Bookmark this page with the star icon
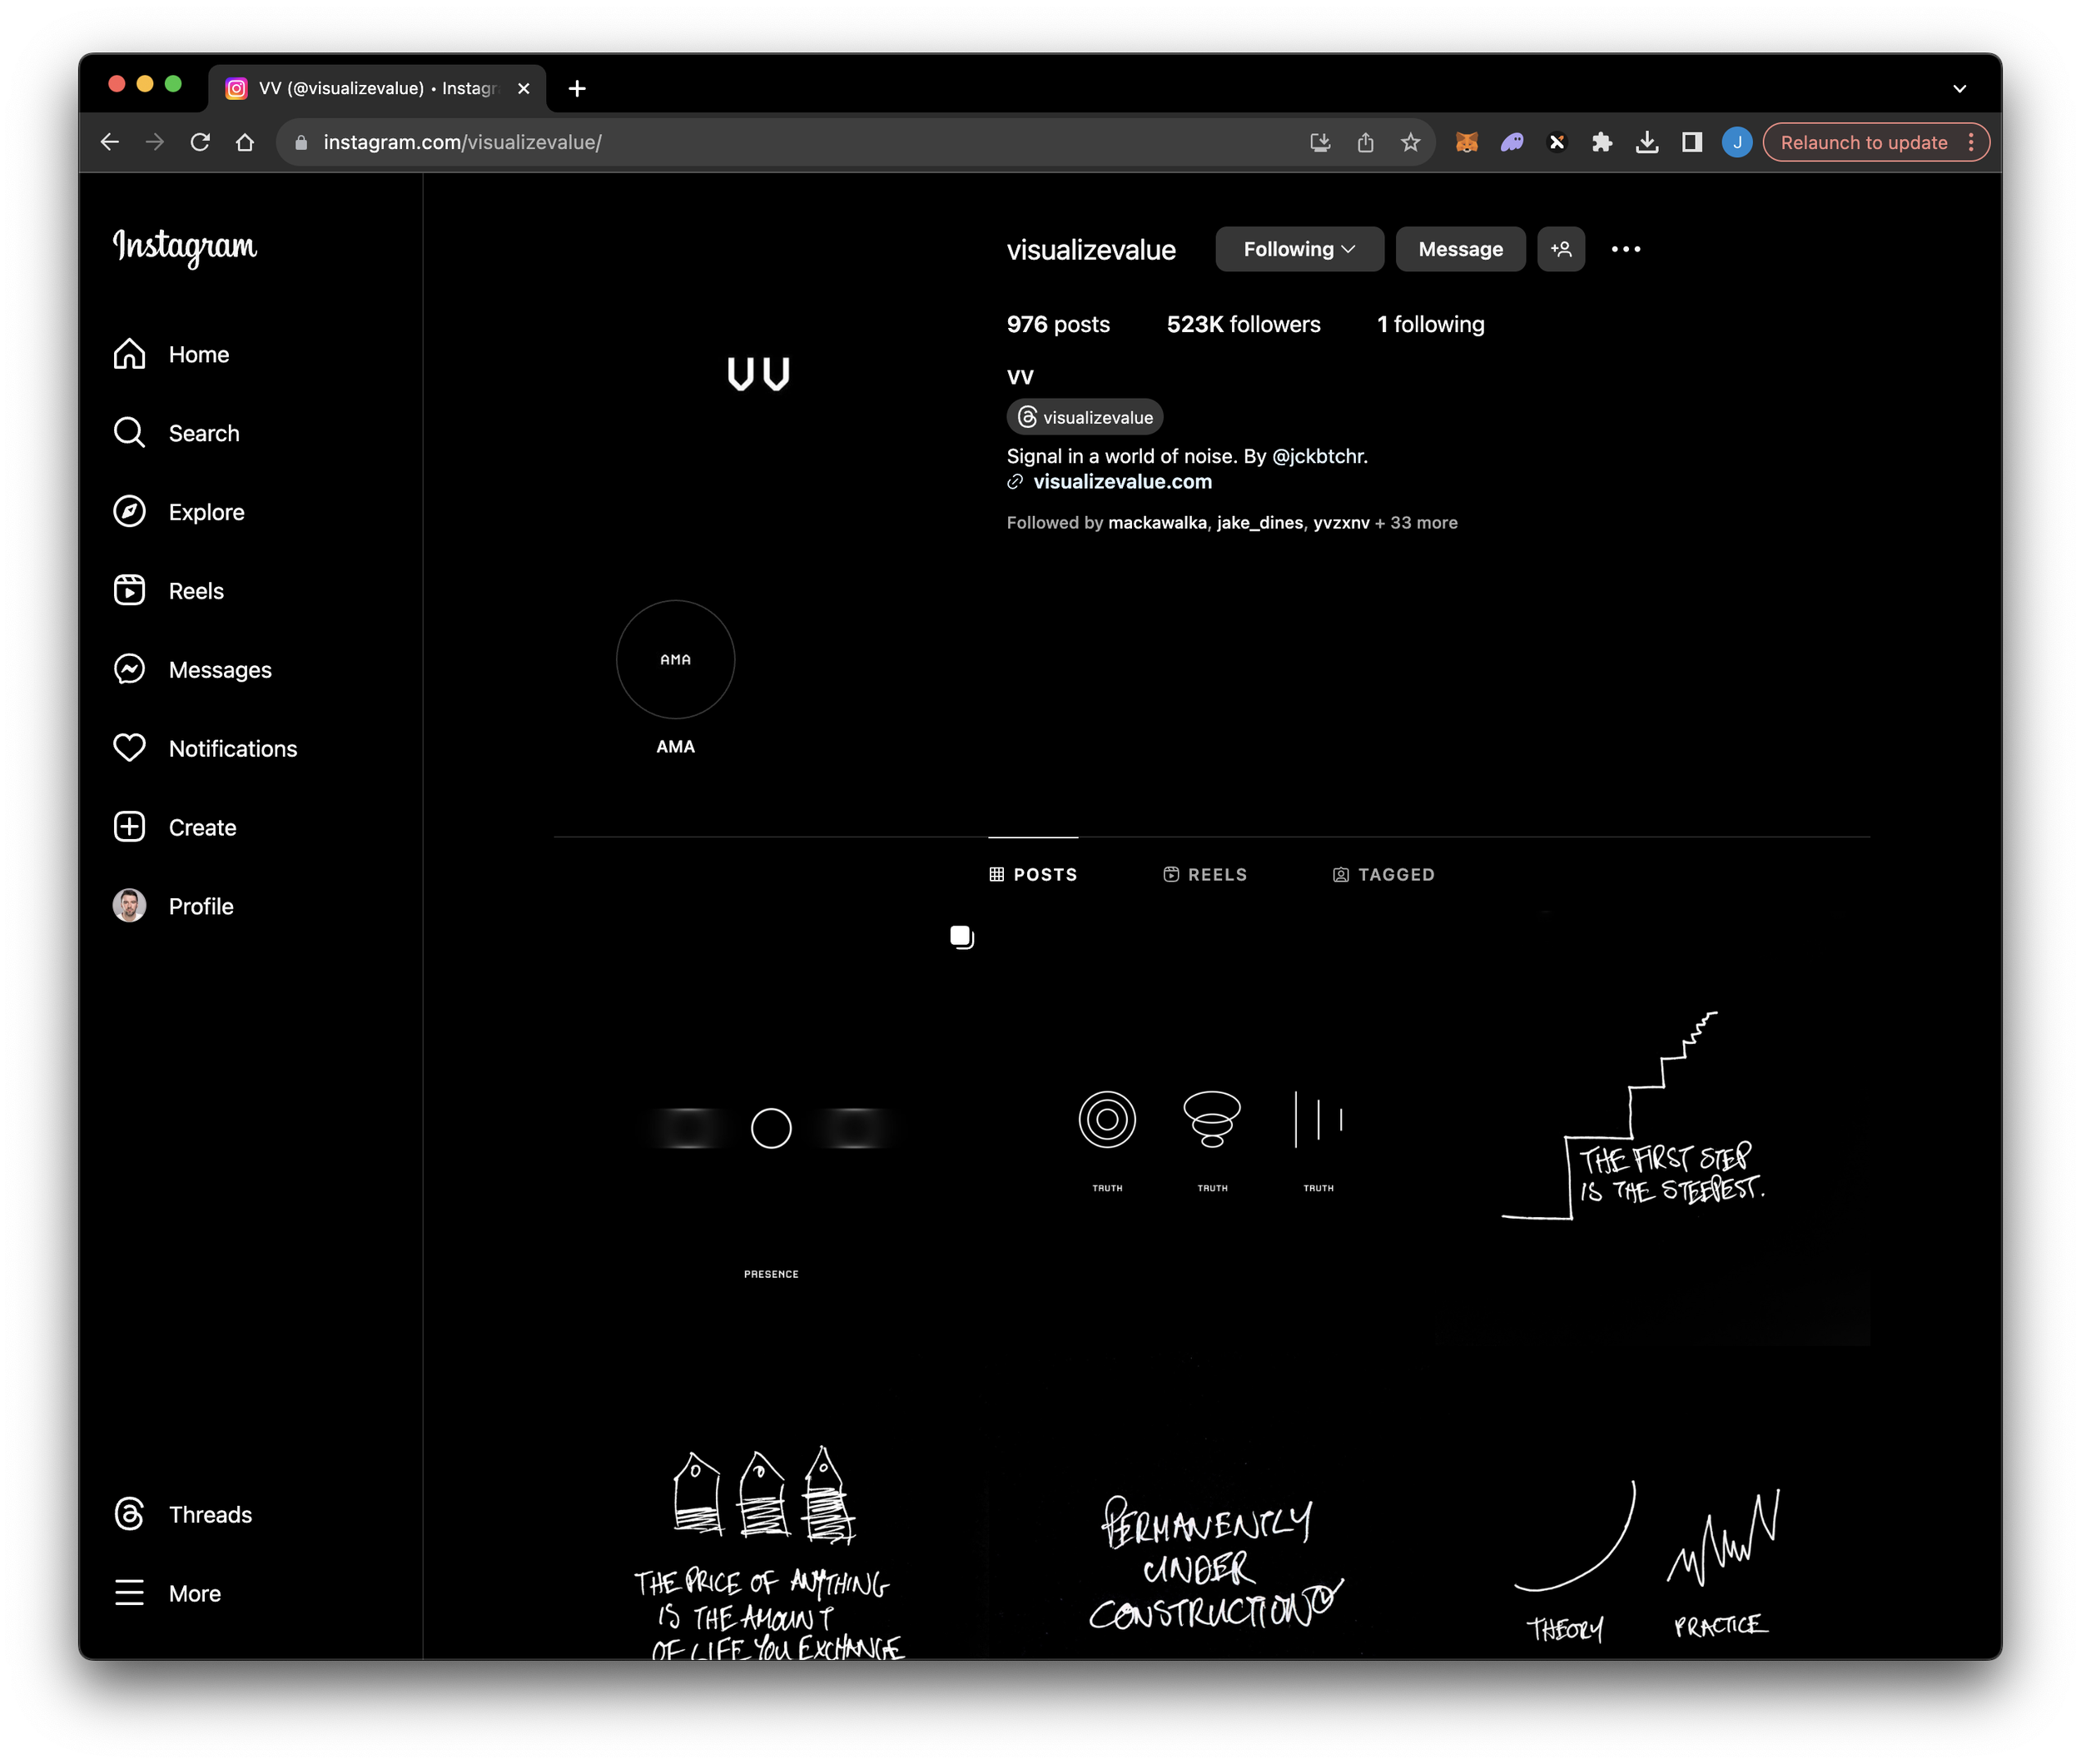 [1410, 142]
